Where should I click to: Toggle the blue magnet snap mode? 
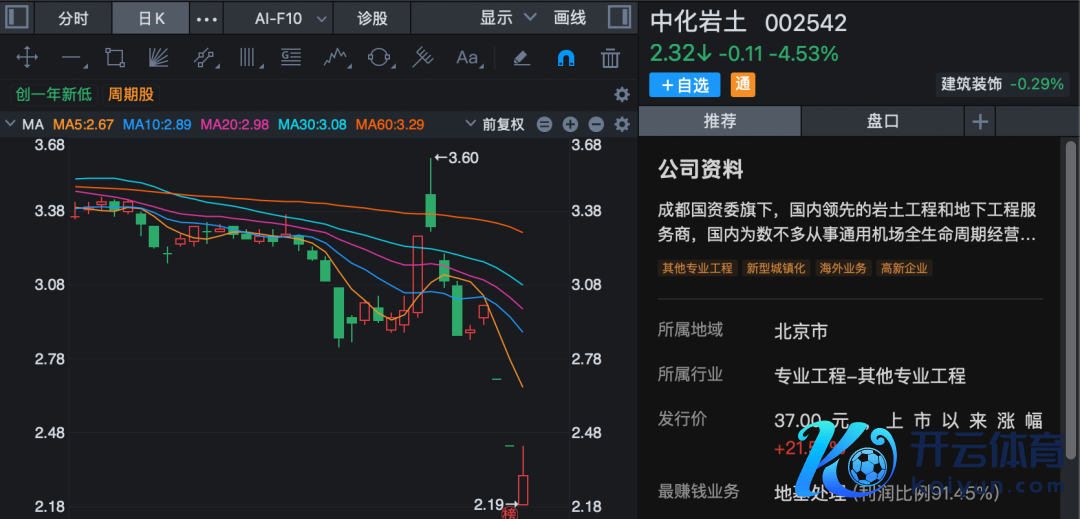tap(565, 58)
